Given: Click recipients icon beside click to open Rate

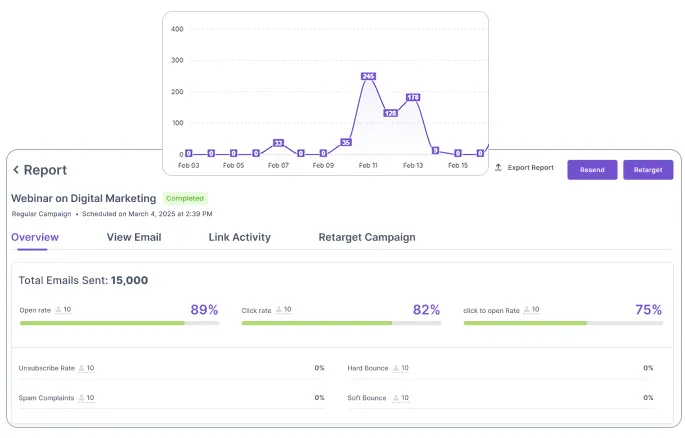Looking at the screenshot, I should [x=527, y=310].
